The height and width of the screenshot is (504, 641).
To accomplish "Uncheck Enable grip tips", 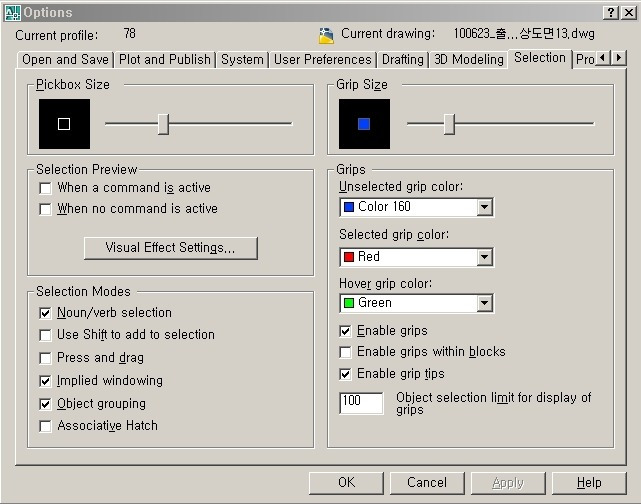I will pos(345,374).
